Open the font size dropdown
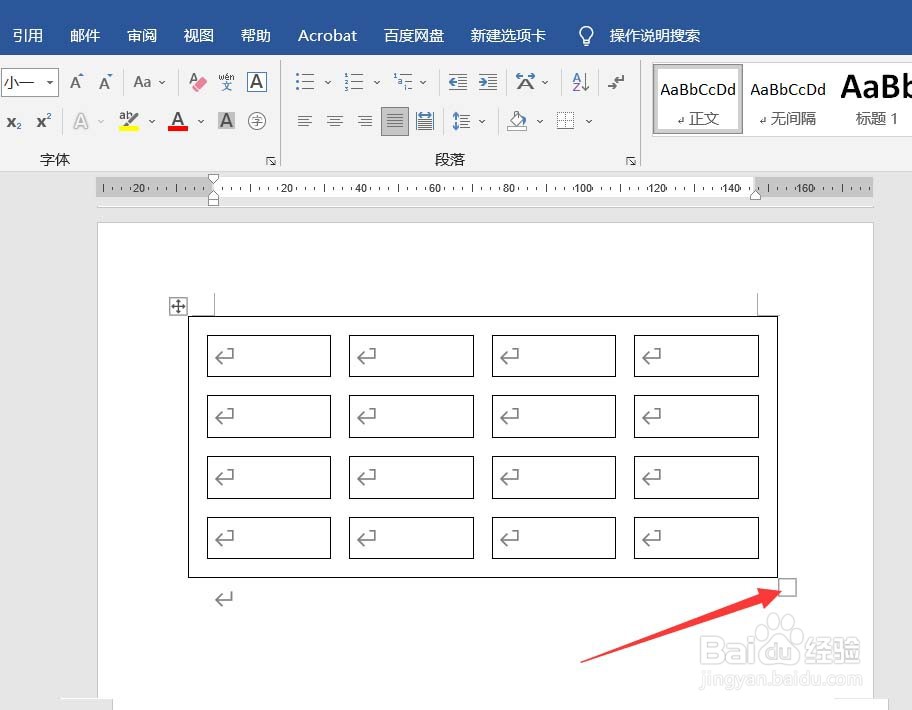912x710 pixels. tap(49, 82)
